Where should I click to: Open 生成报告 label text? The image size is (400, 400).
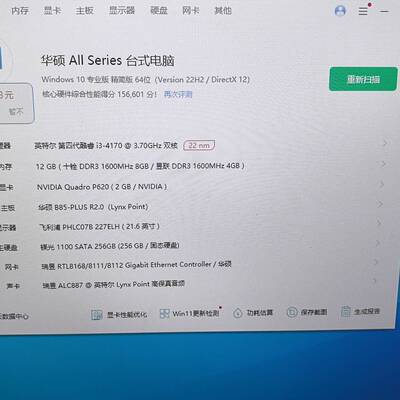pyautogui.click(x=367, y=311)
